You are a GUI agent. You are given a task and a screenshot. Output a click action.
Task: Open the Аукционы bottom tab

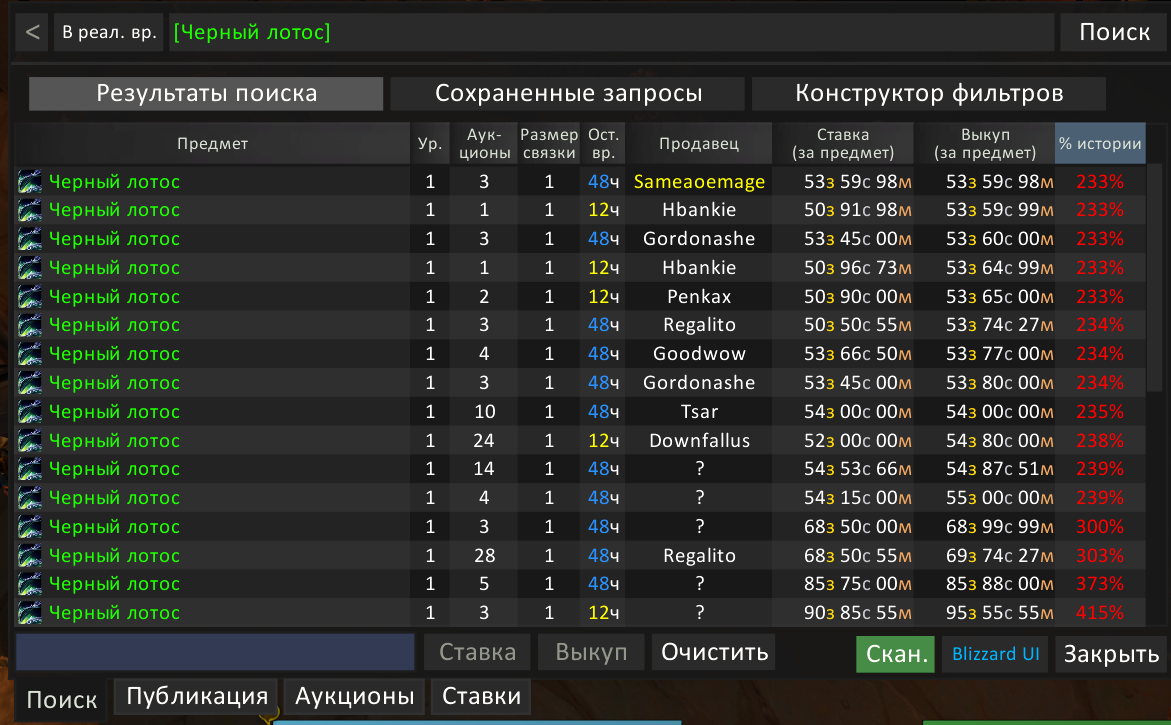pos(355,696)
